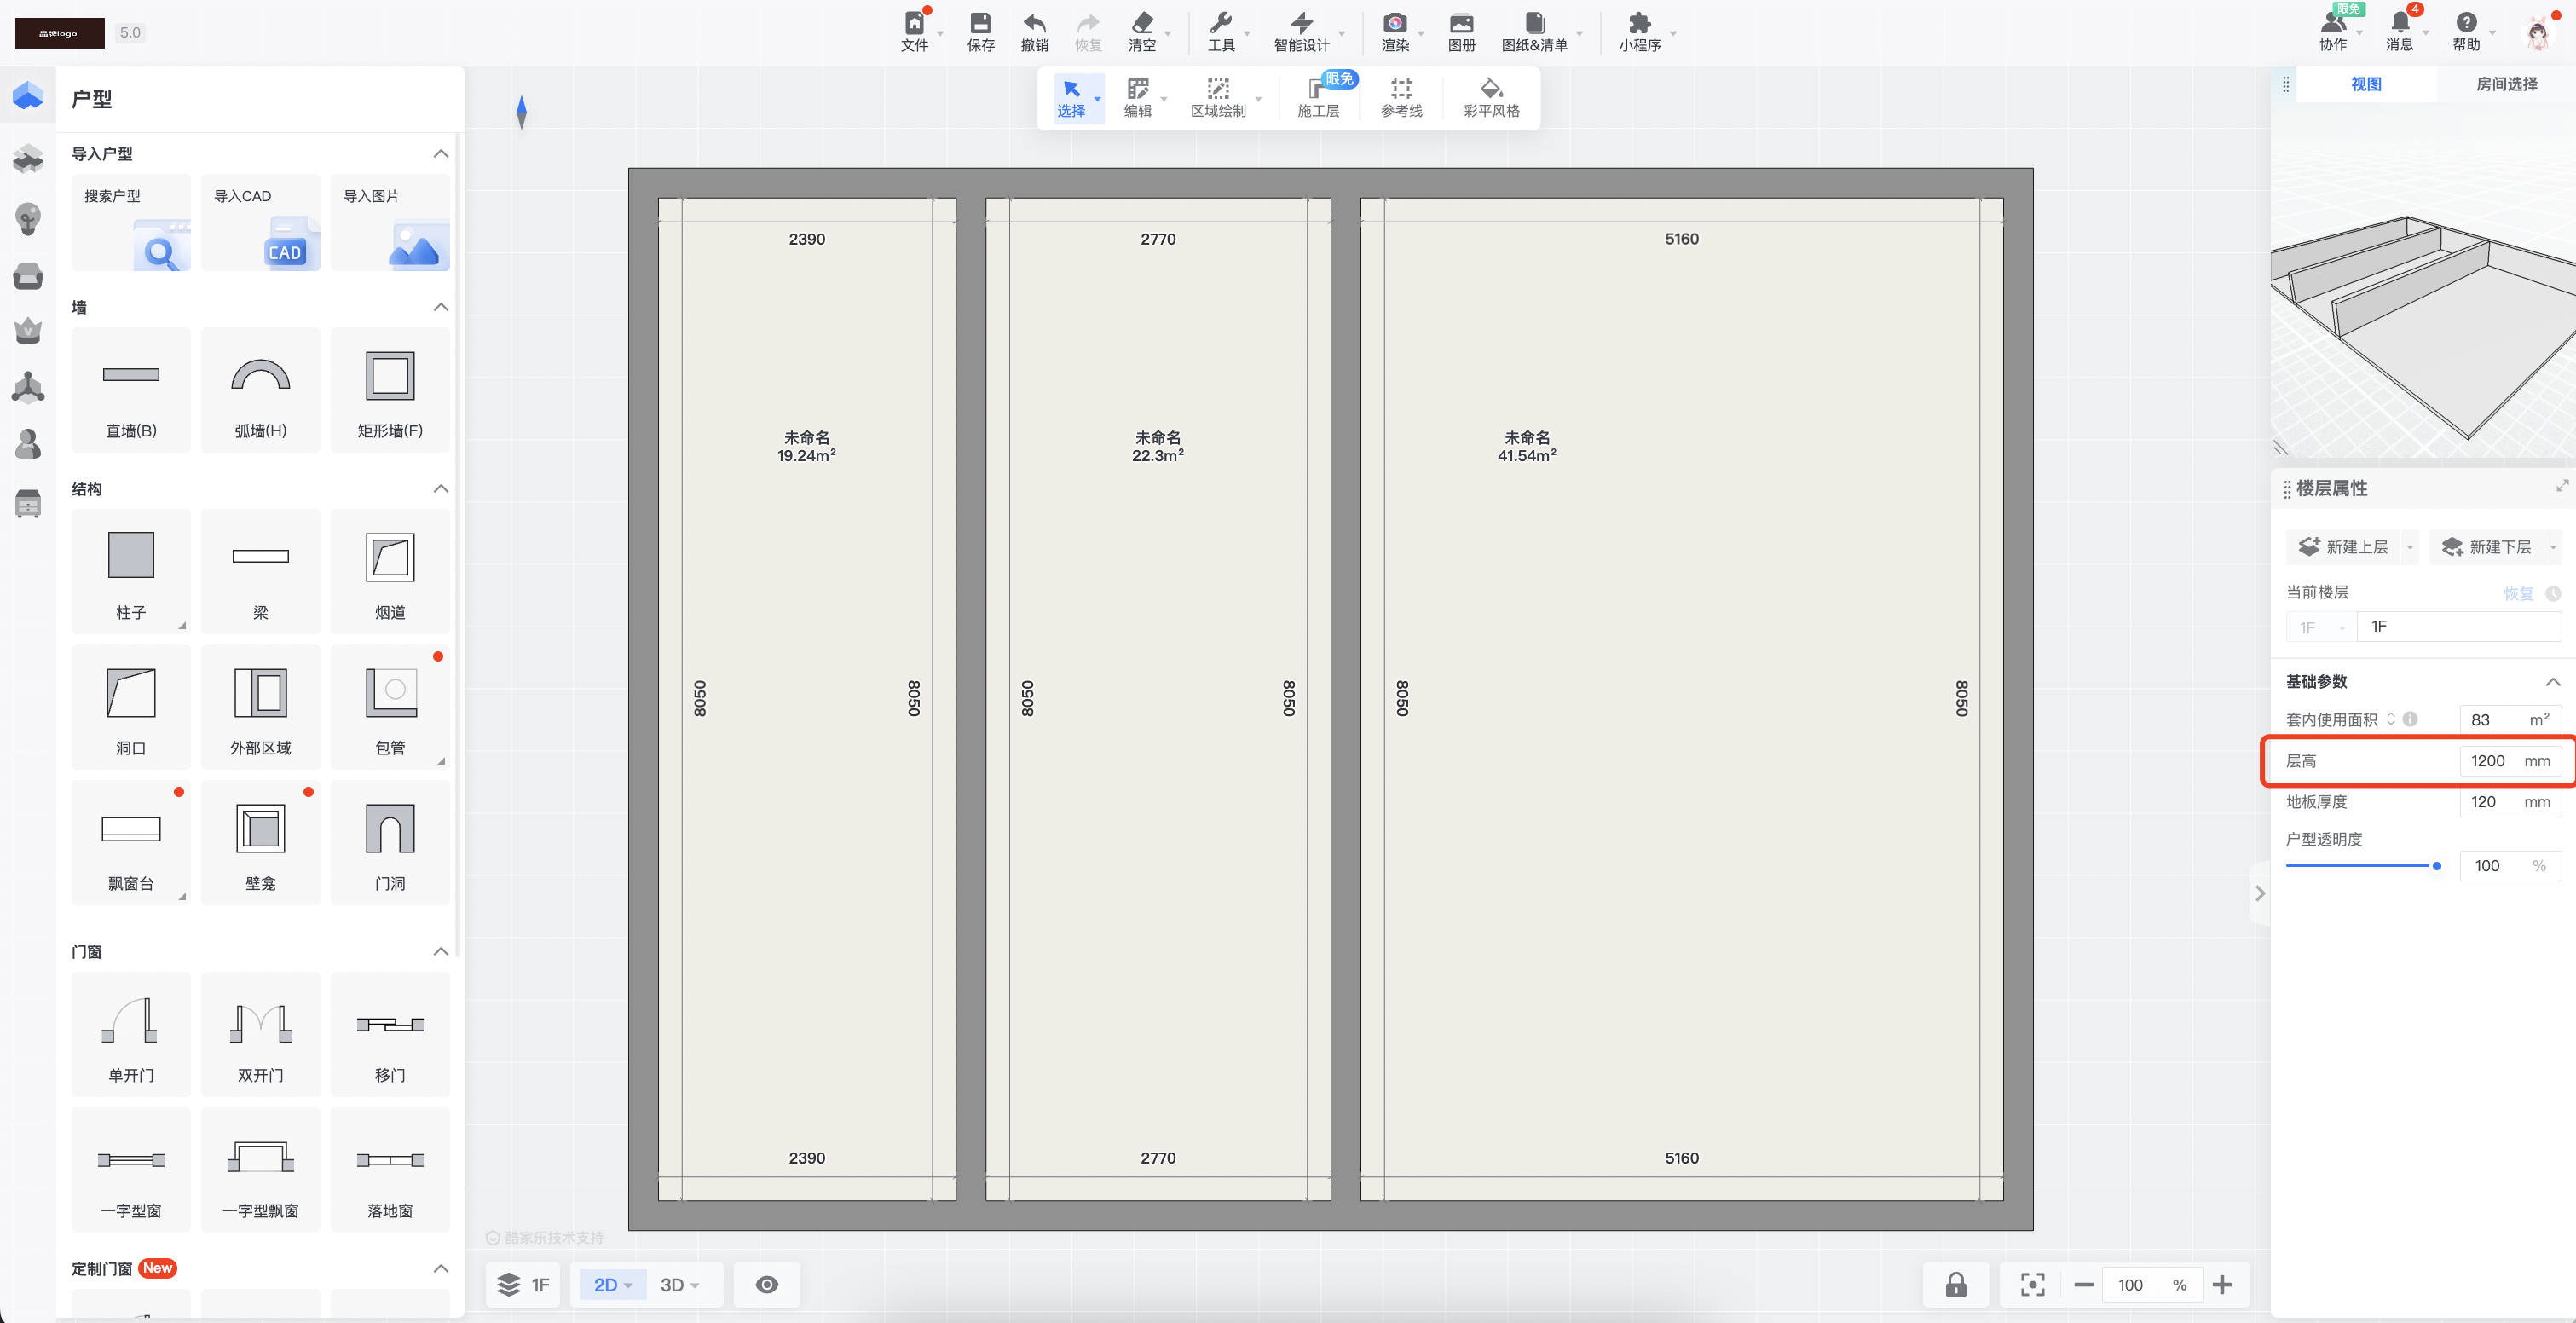Open the 施工层 construction layer tool
The width and height of the screenshot is (2576, 1323).
tap(1318, 98)
